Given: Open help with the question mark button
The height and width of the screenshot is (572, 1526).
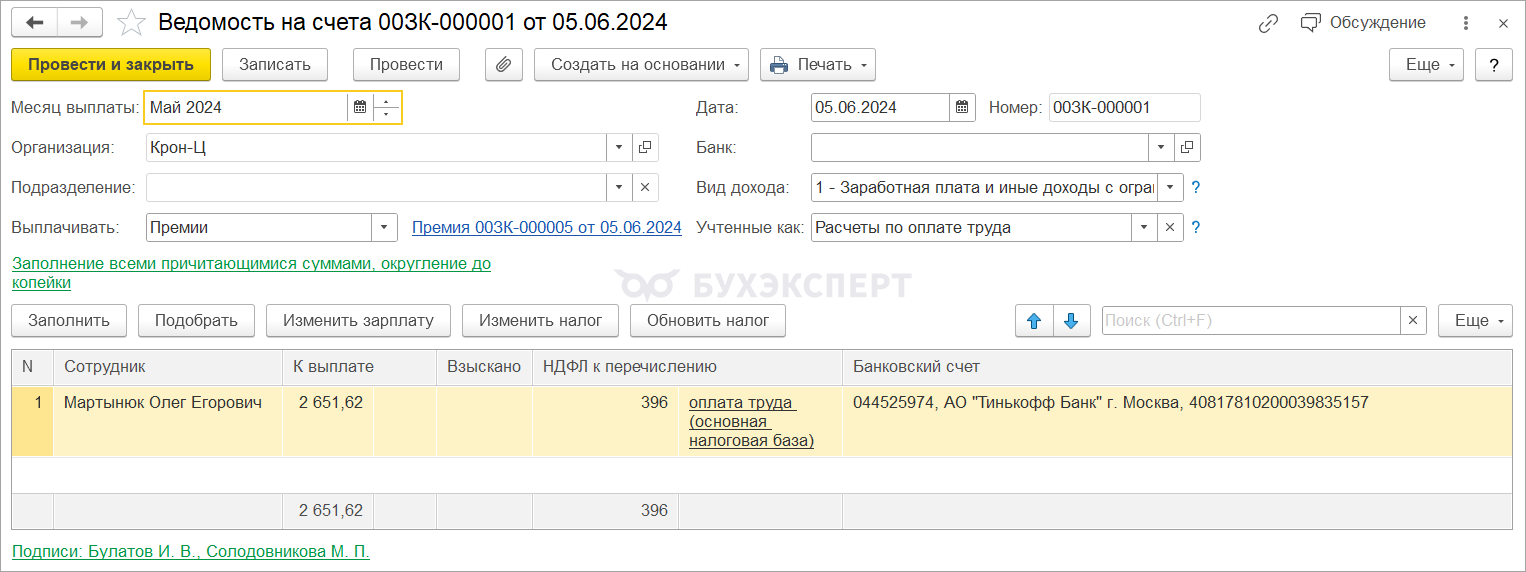Looking at the screenshot, I should [x=1494, y=65].
